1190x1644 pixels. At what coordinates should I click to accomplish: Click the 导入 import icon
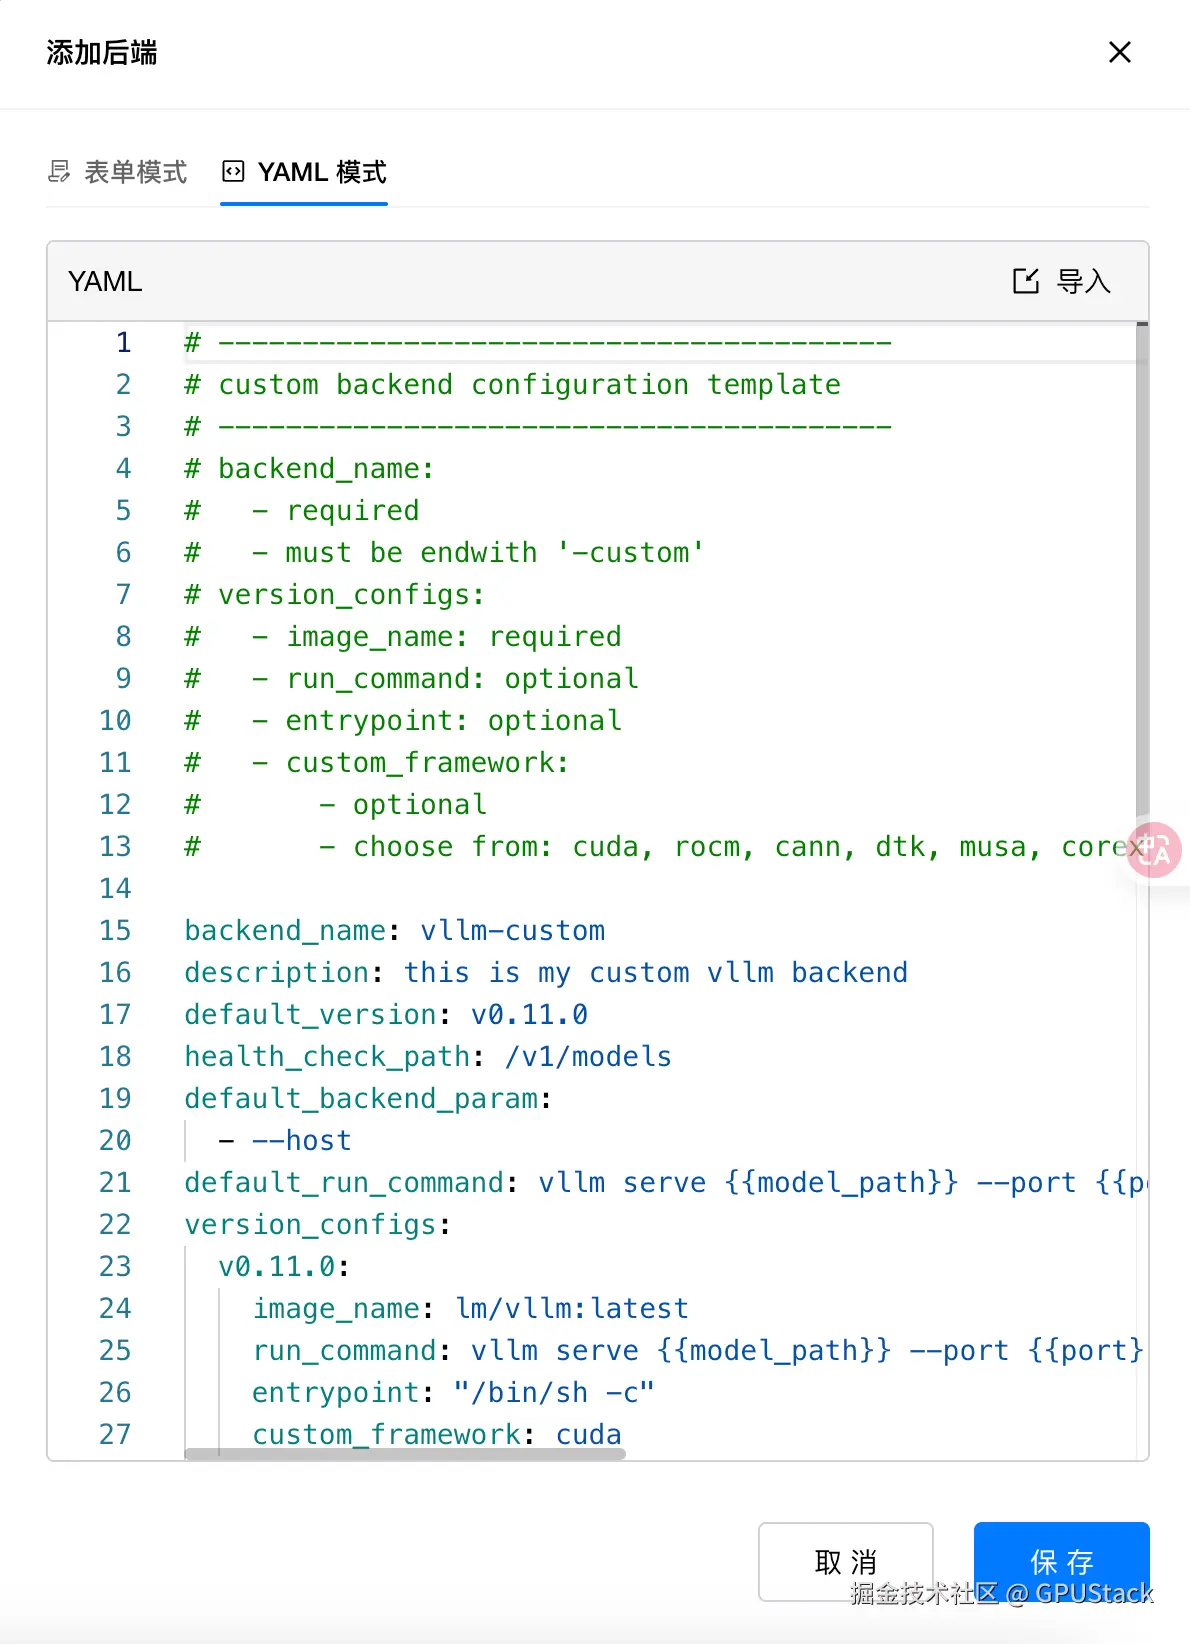click(1026, 281)
